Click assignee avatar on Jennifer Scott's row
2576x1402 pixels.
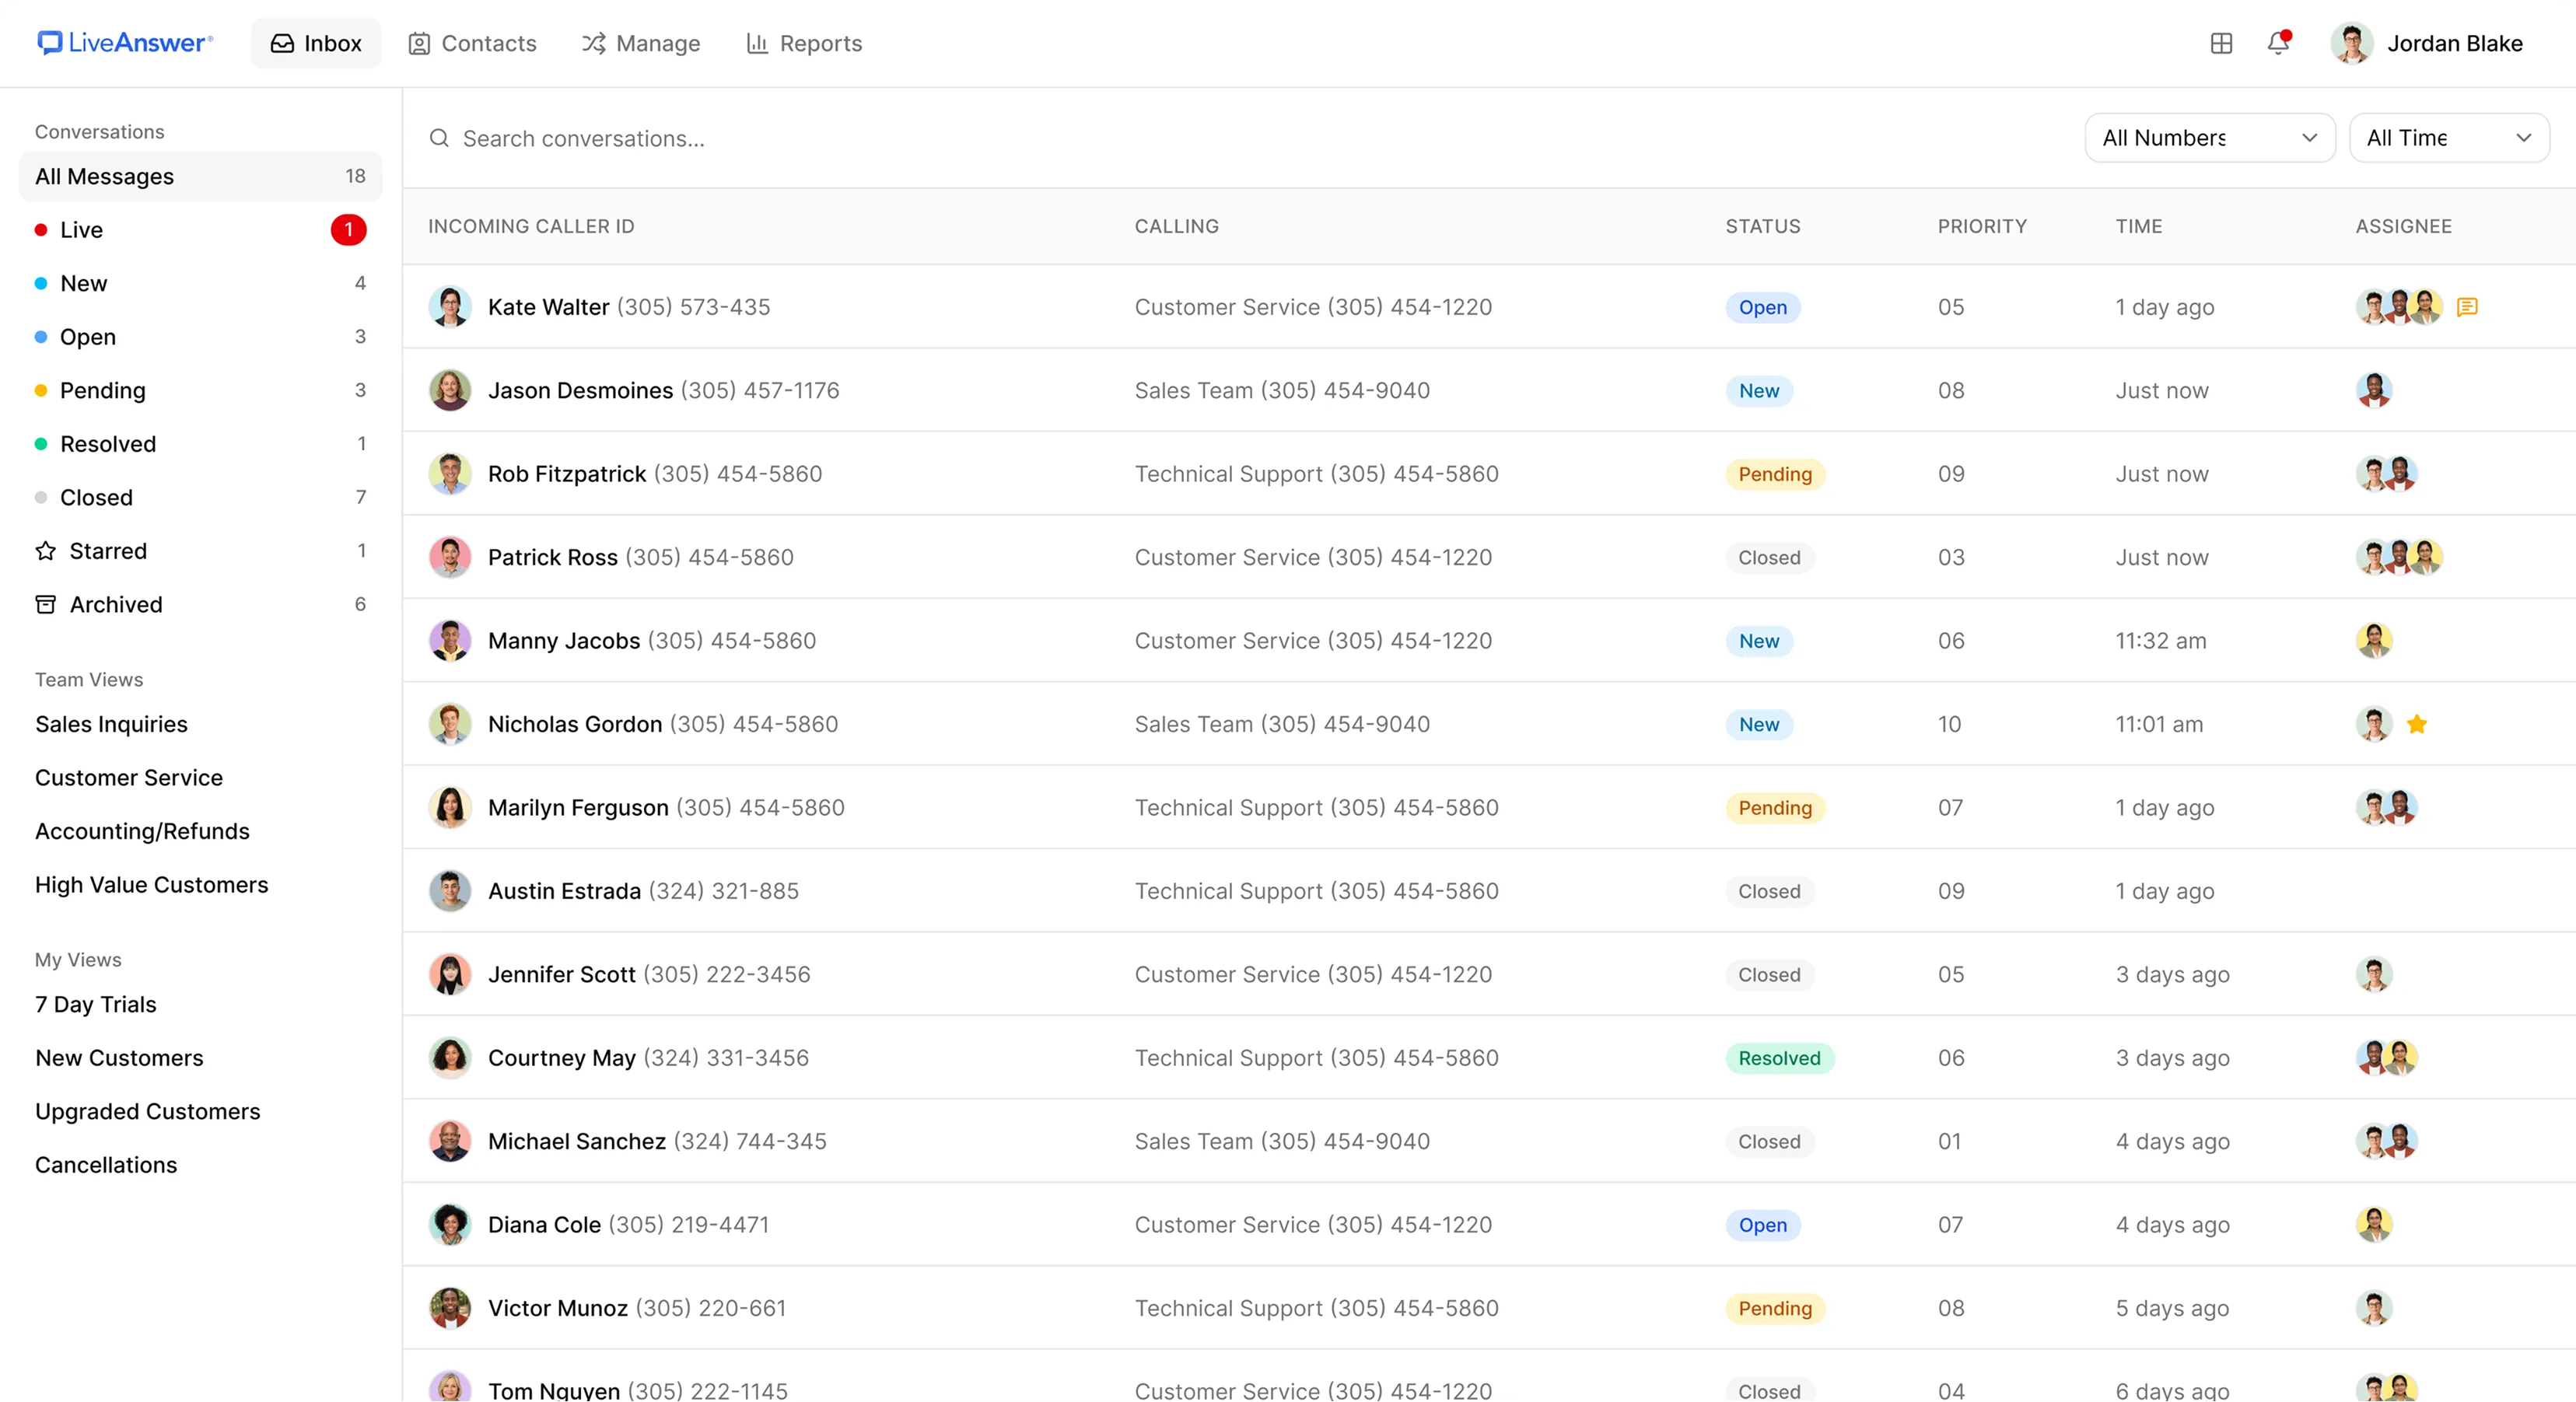(x=2374, y=974)
